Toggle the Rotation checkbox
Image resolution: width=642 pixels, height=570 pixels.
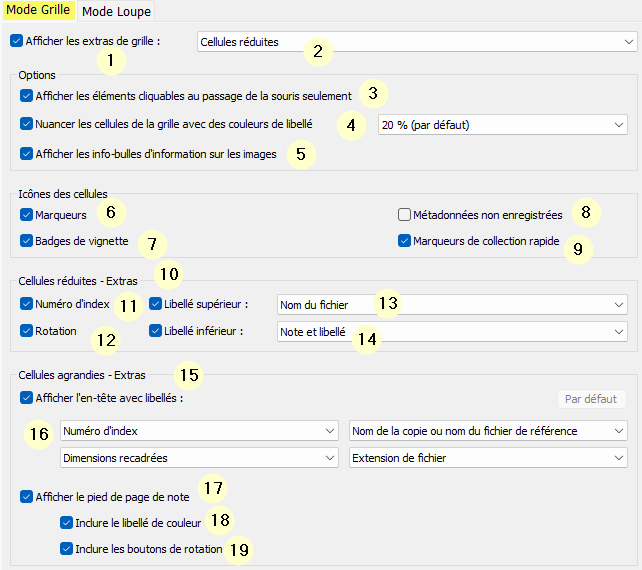pyautogui.click(x=26, y=330)
